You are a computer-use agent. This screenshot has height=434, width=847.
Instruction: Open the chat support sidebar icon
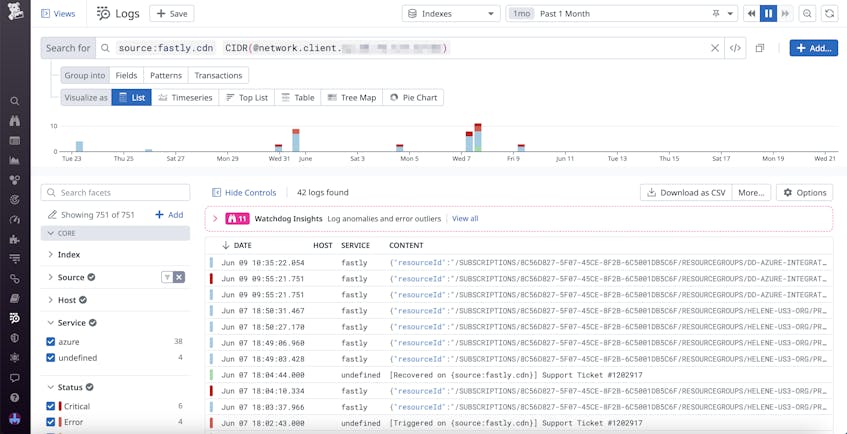[x=15, y=378]
